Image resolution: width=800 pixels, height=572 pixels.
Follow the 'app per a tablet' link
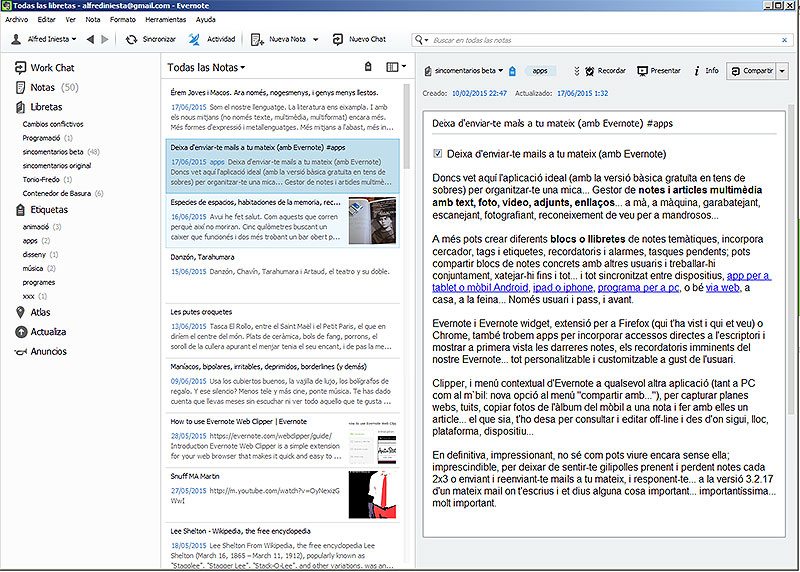(748, 276)
